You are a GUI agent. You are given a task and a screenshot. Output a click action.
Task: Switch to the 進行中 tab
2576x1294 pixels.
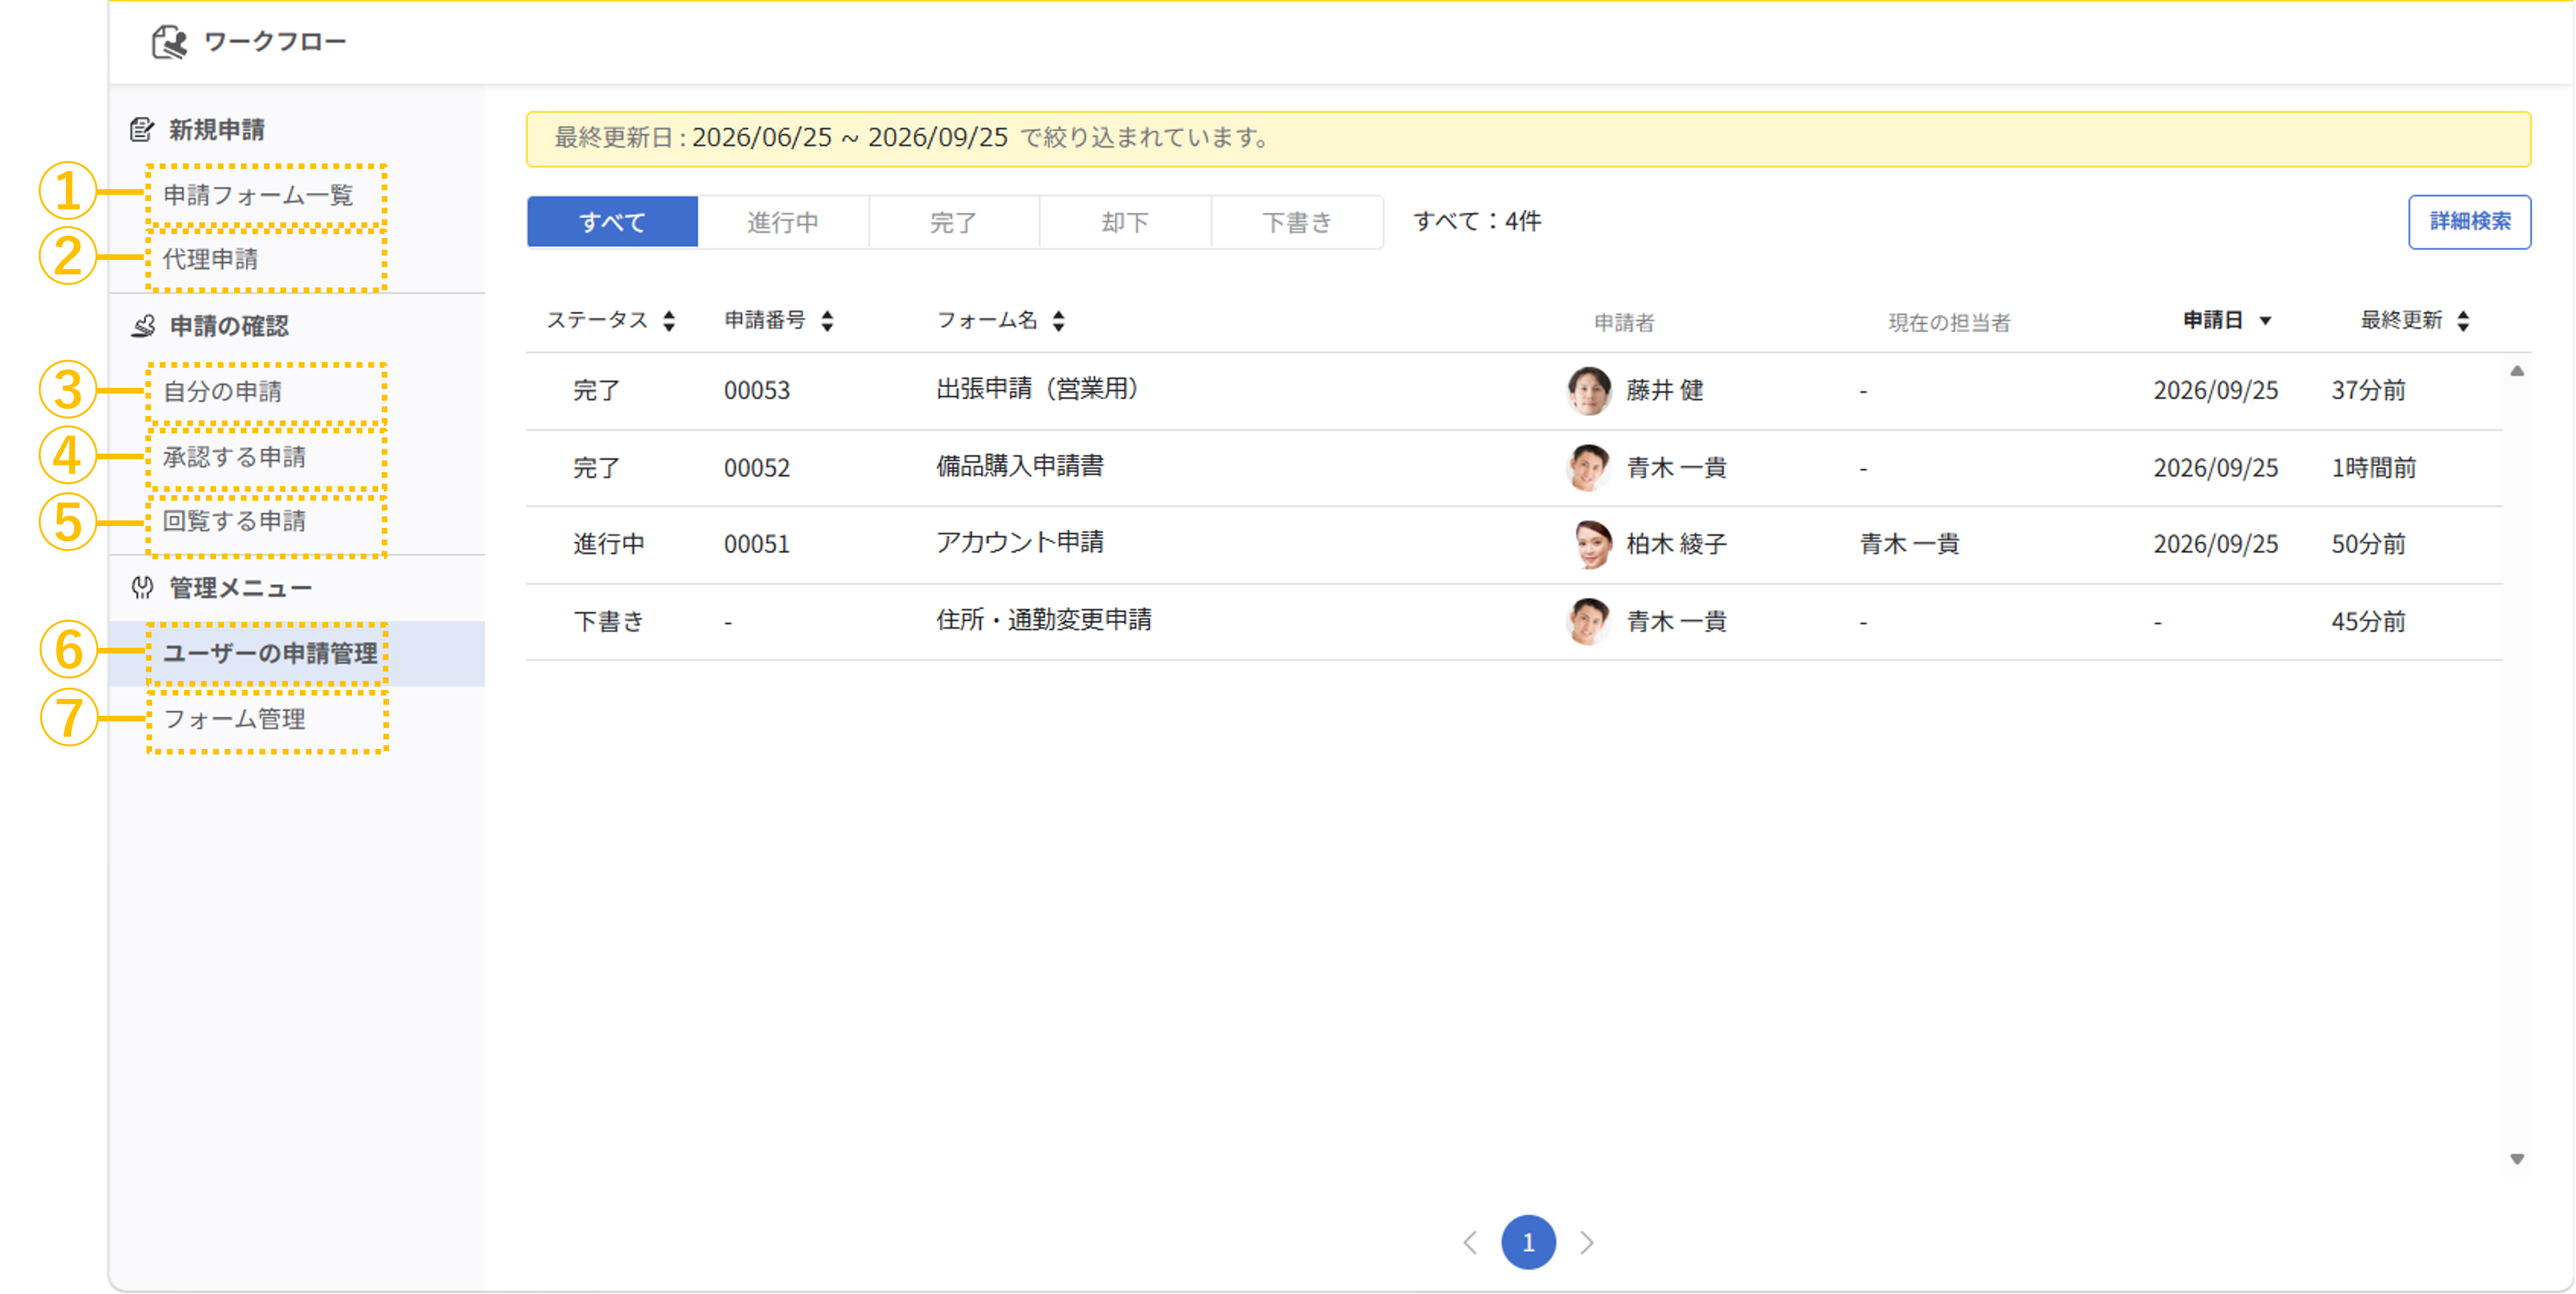(783, 222)
